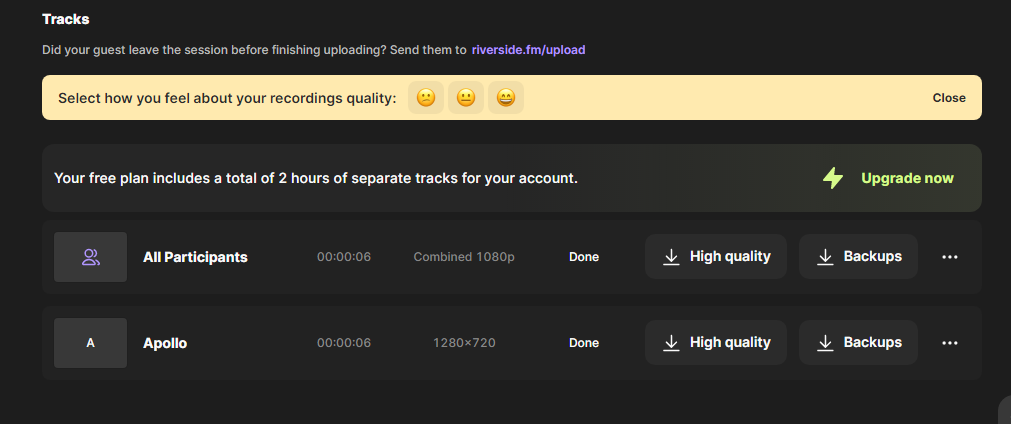Click the All Participants track name
Image resolution: width=1011 pixels, height=424 pixels.
coord(195,257)
